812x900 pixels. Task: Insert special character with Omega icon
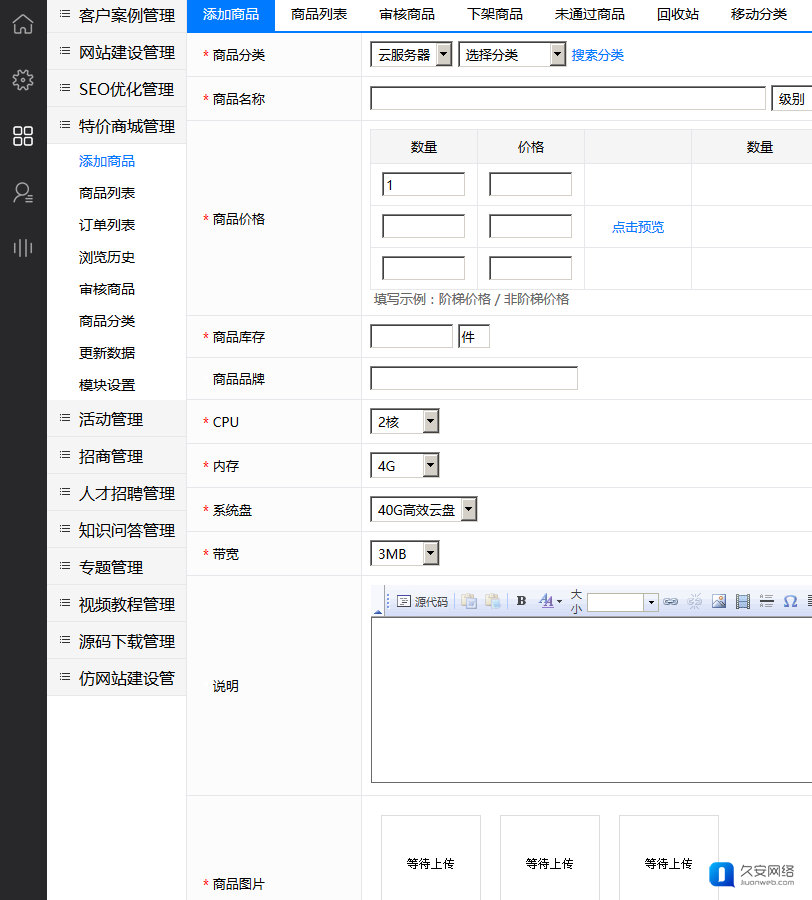[790, 601]
